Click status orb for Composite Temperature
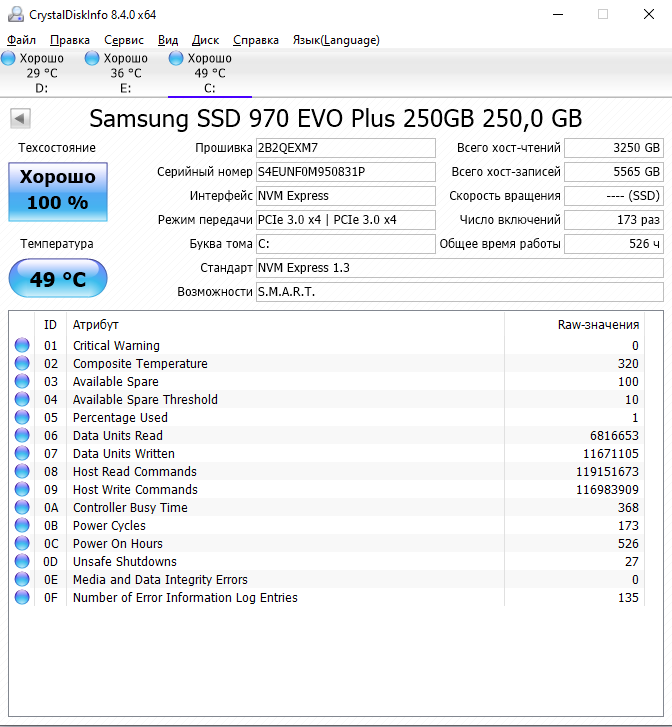The width and height of the screenshot is (672, 727). (22, 363)
